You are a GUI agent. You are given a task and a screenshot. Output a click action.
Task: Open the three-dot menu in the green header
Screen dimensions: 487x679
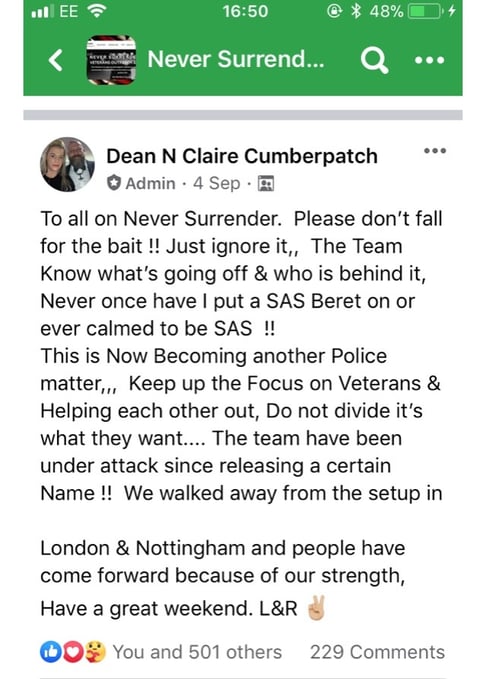(429, 60)
